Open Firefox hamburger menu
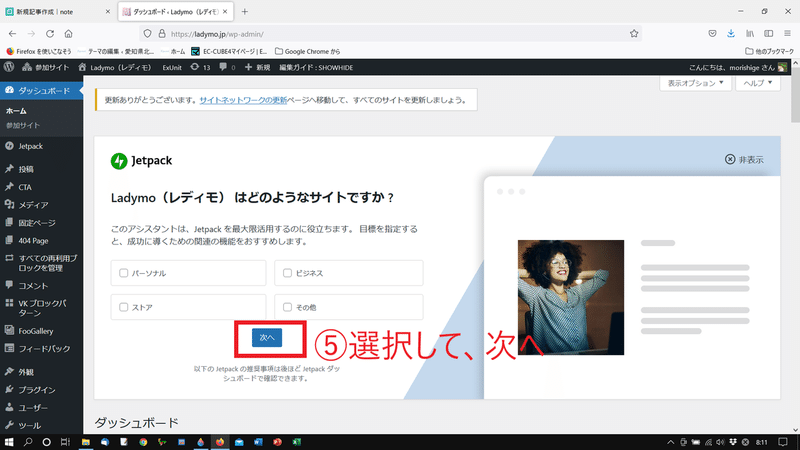This screenshot has height=450, width=800. point(787,34)
